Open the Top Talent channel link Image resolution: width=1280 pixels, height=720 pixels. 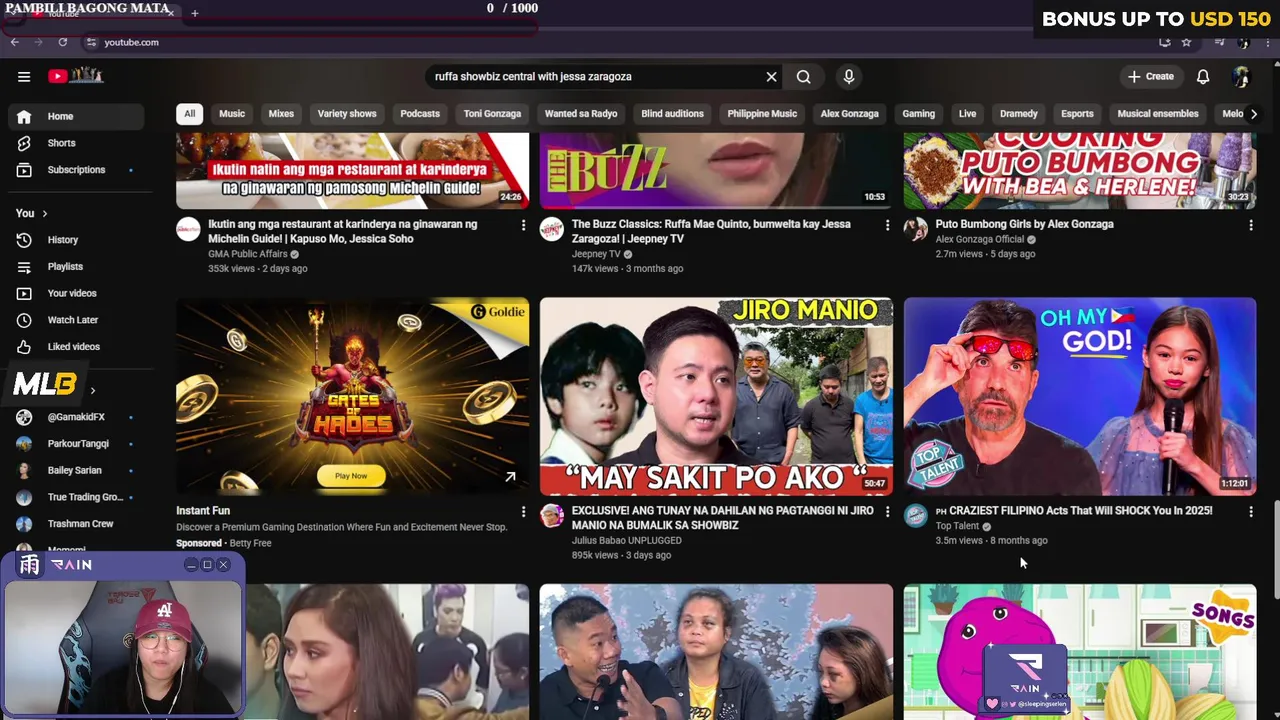click(x=957, y=526)
